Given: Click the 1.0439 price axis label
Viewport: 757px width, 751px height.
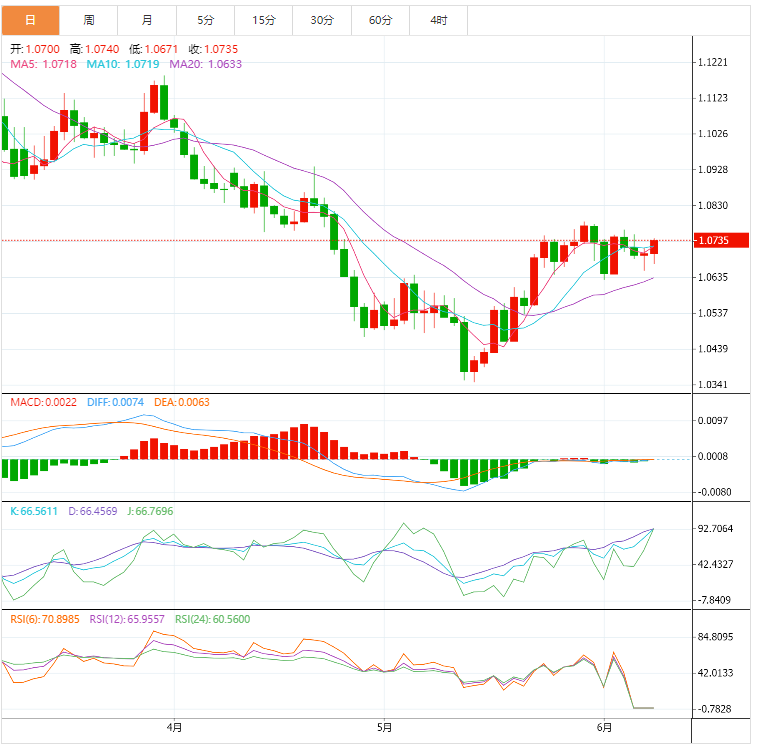Looking at the screenshot, I should point(713,349).
